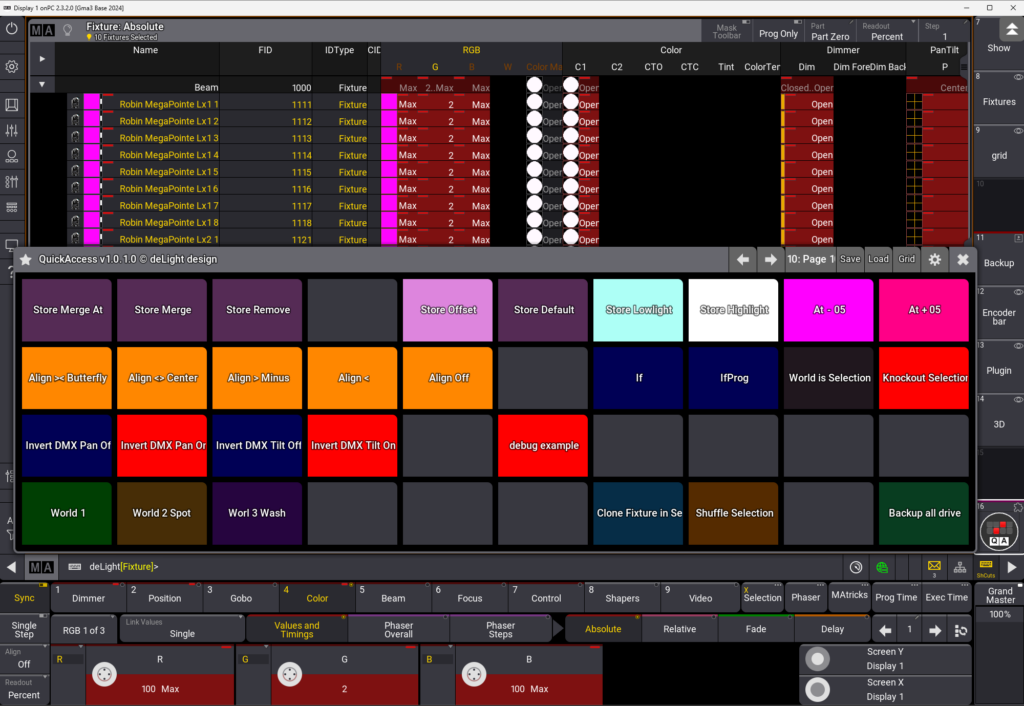Toggle the Mask Toolbar button
1024x706 pixels.
click(727, 32)
